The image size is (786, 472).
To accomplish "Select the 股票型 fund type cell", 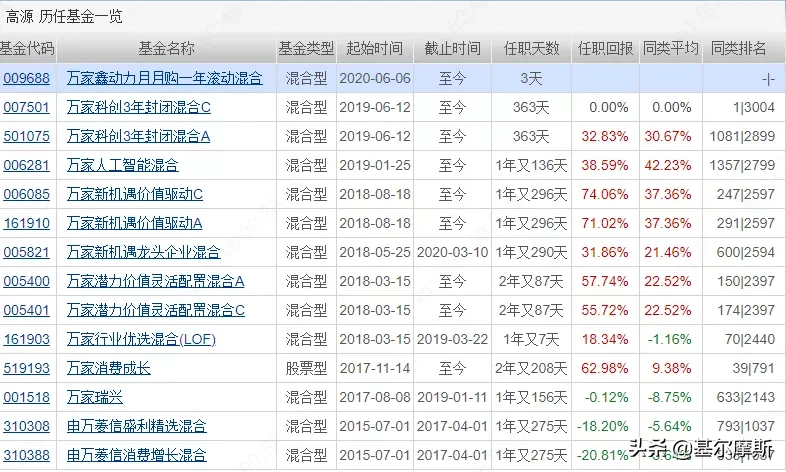I will point(306,368).
